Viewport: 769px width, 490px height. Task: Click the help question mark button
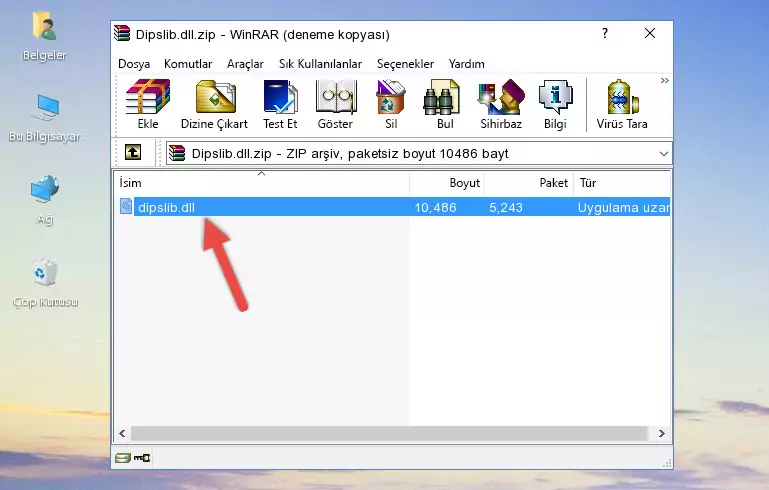point(605,33)
